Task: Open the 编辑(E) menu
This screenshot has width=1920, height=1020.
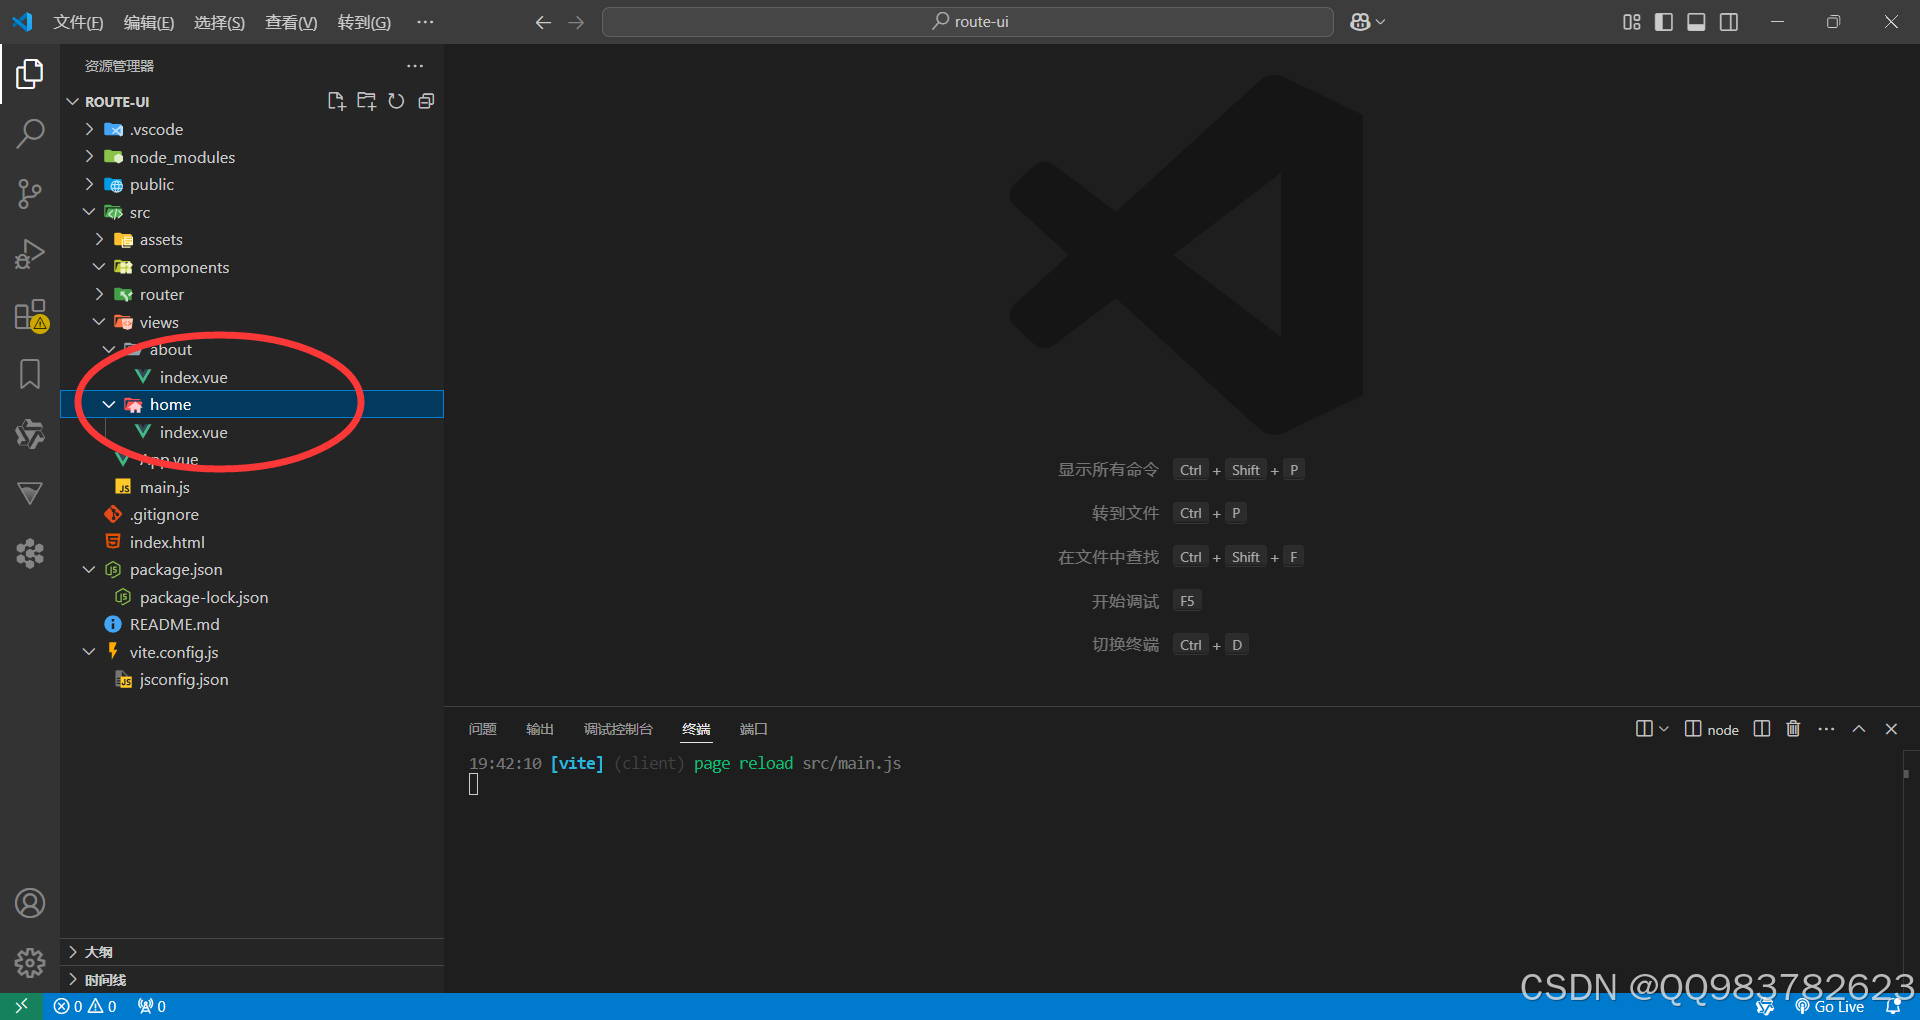Action: (149, 22)
